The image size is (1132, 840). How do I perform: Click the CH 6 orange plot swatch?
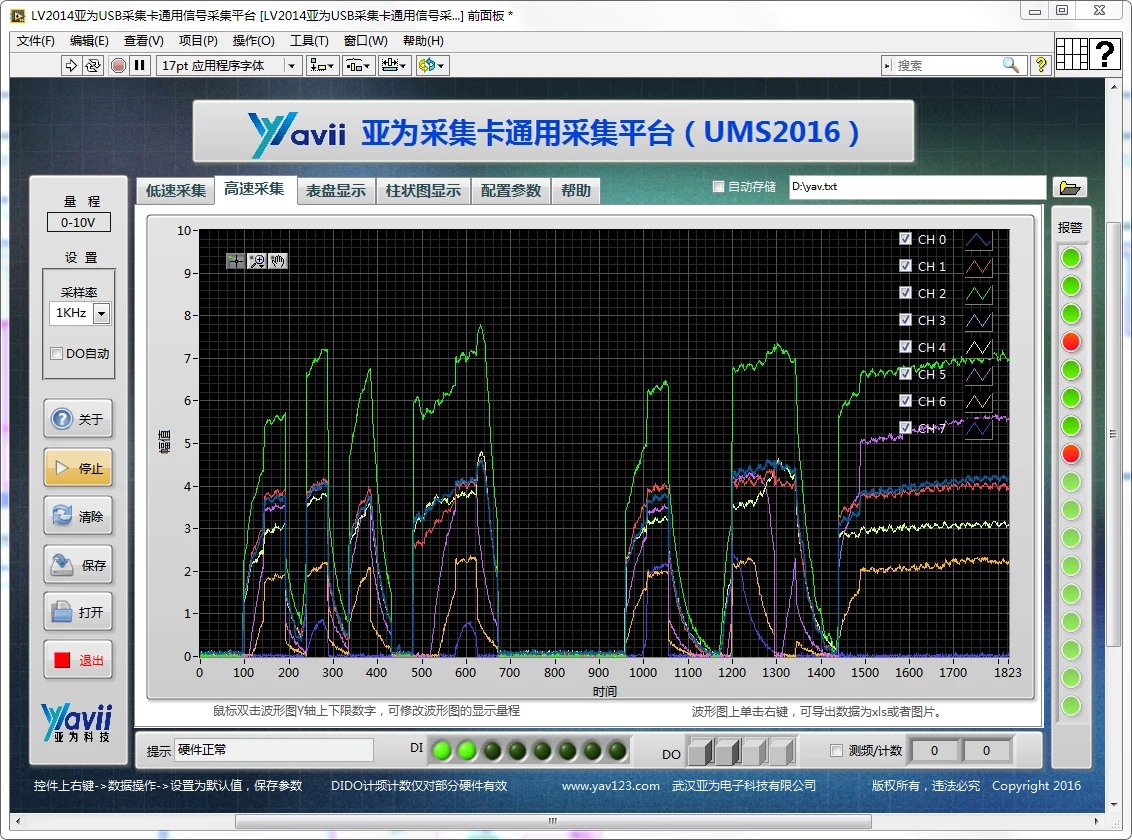tap(978, 401)
